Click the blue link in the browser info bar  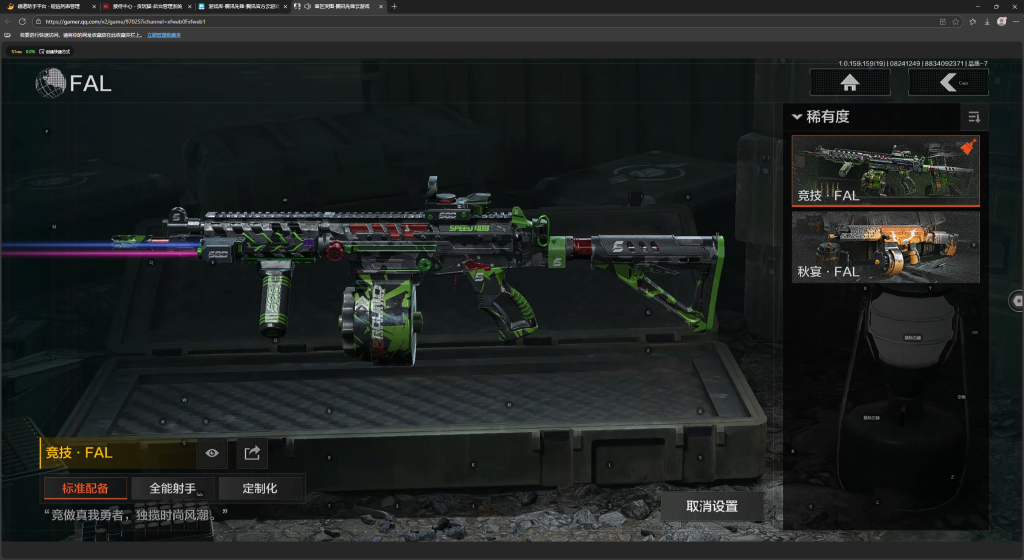[163, 35]
